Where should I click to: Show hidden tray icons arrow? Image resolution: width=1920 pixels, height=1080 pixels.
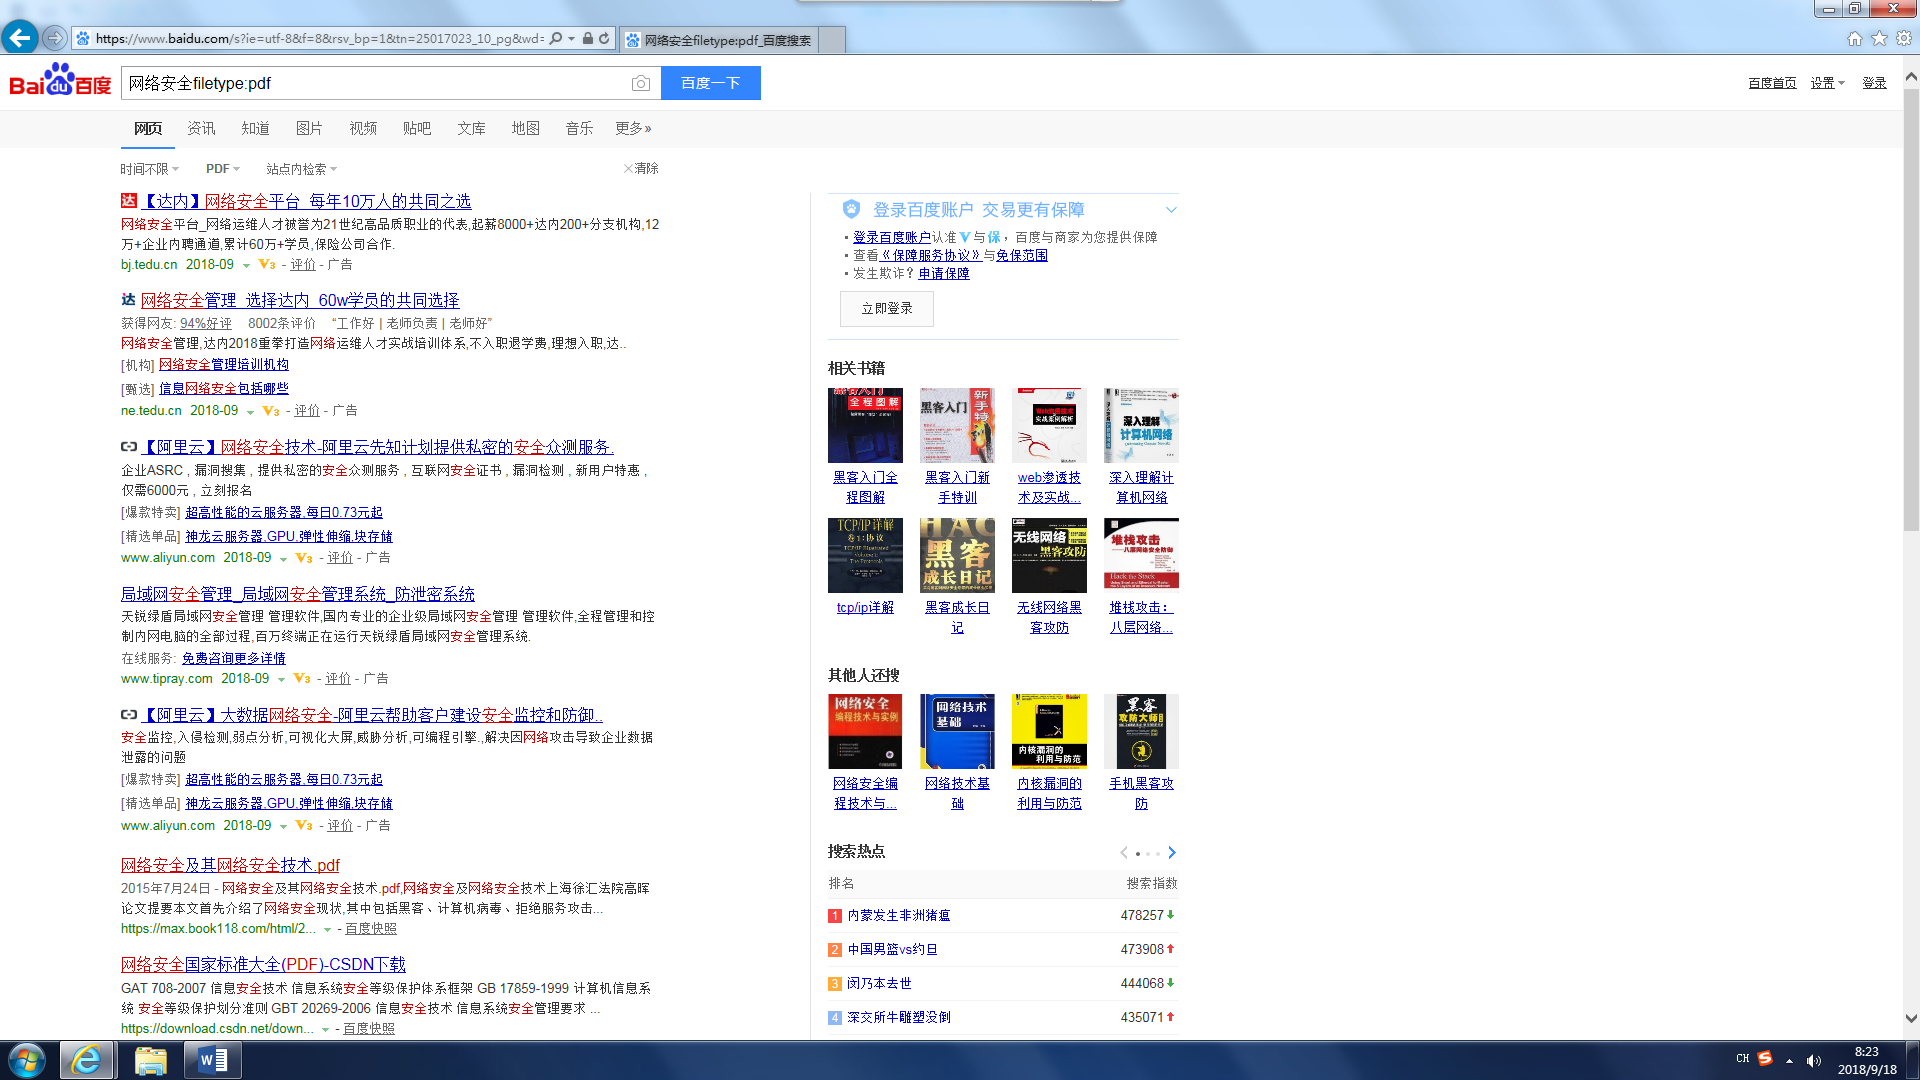click(1789, 1061)
